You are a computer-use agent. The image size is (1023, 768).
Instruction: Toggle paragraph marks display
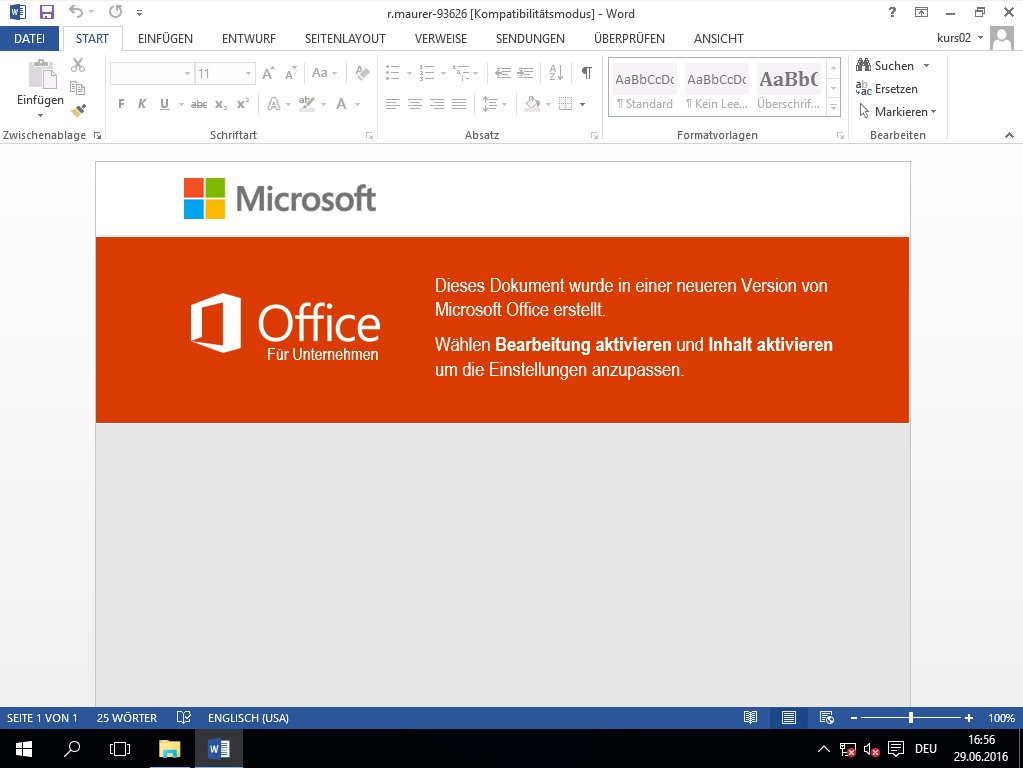pyautogui.click(x=587, y=73)
